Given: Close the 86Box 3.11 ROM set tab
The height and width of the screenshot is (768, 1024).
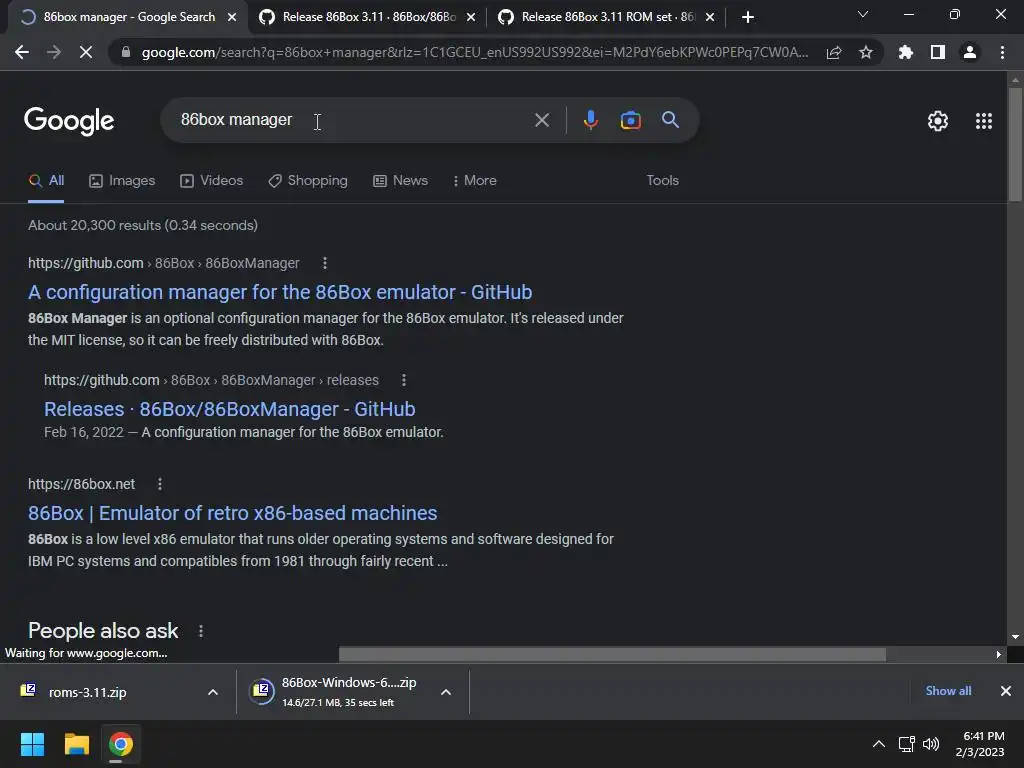Looking at the screenshot, I should [x=710, y=17].
